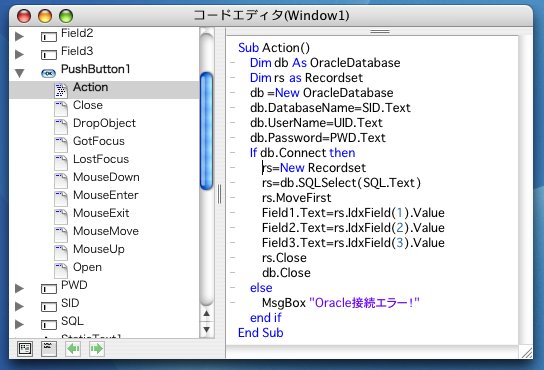This screenshot has height=370, width=544.
Task: Select the PushButton1 tree item
Action: [95, 69]
